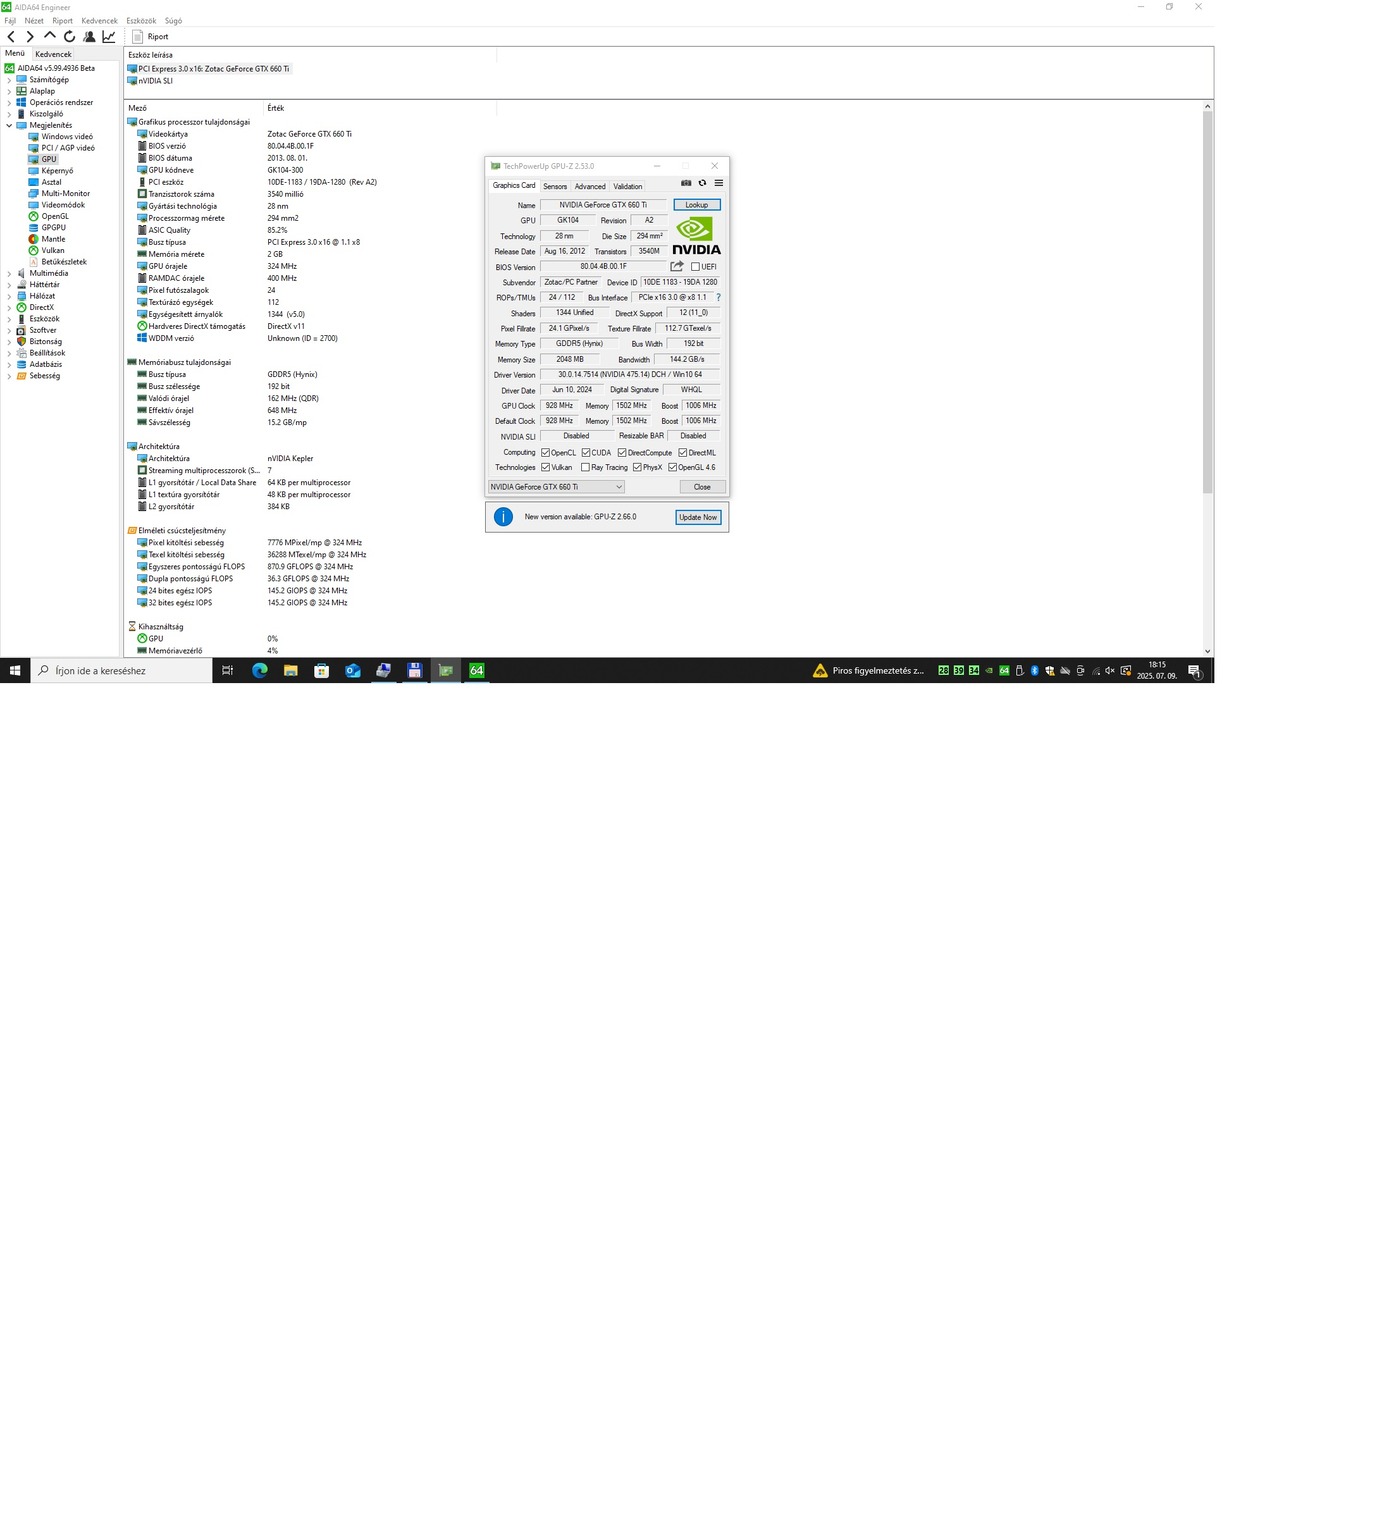Viewport: 1382px width, 1518px height.
Task: Expand the Multimédia tree node
Action: point(9,273)
